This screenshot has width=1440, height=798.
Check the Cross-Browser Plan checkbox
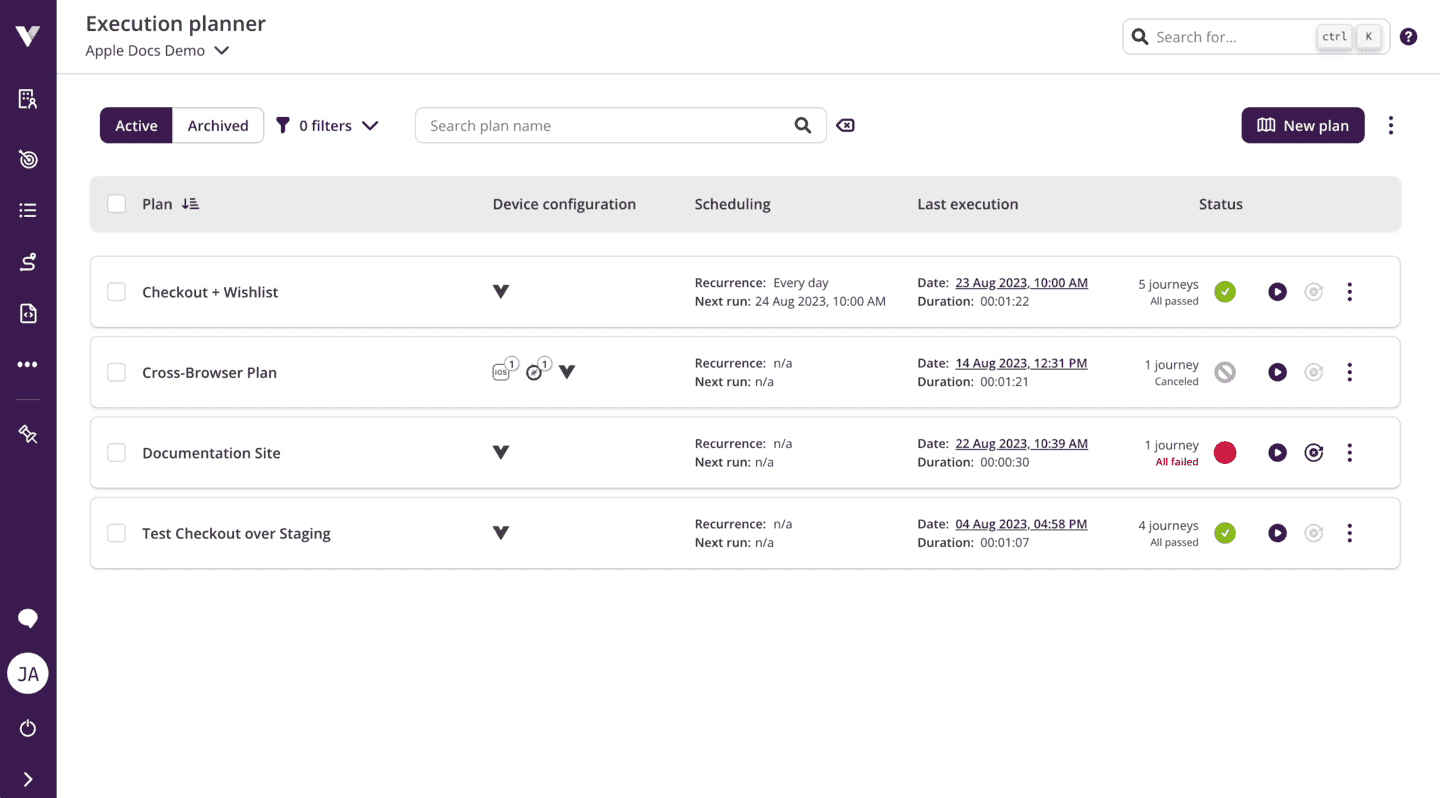tap(116, 371)
